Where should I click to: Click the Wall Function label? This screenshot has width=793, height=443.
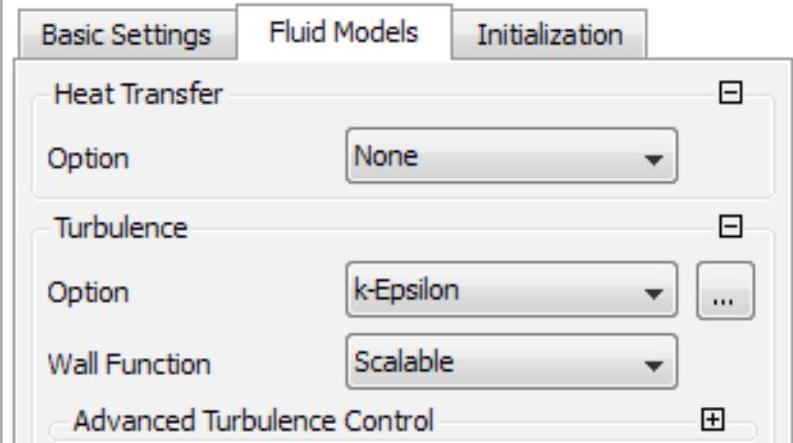coord(129,364)
